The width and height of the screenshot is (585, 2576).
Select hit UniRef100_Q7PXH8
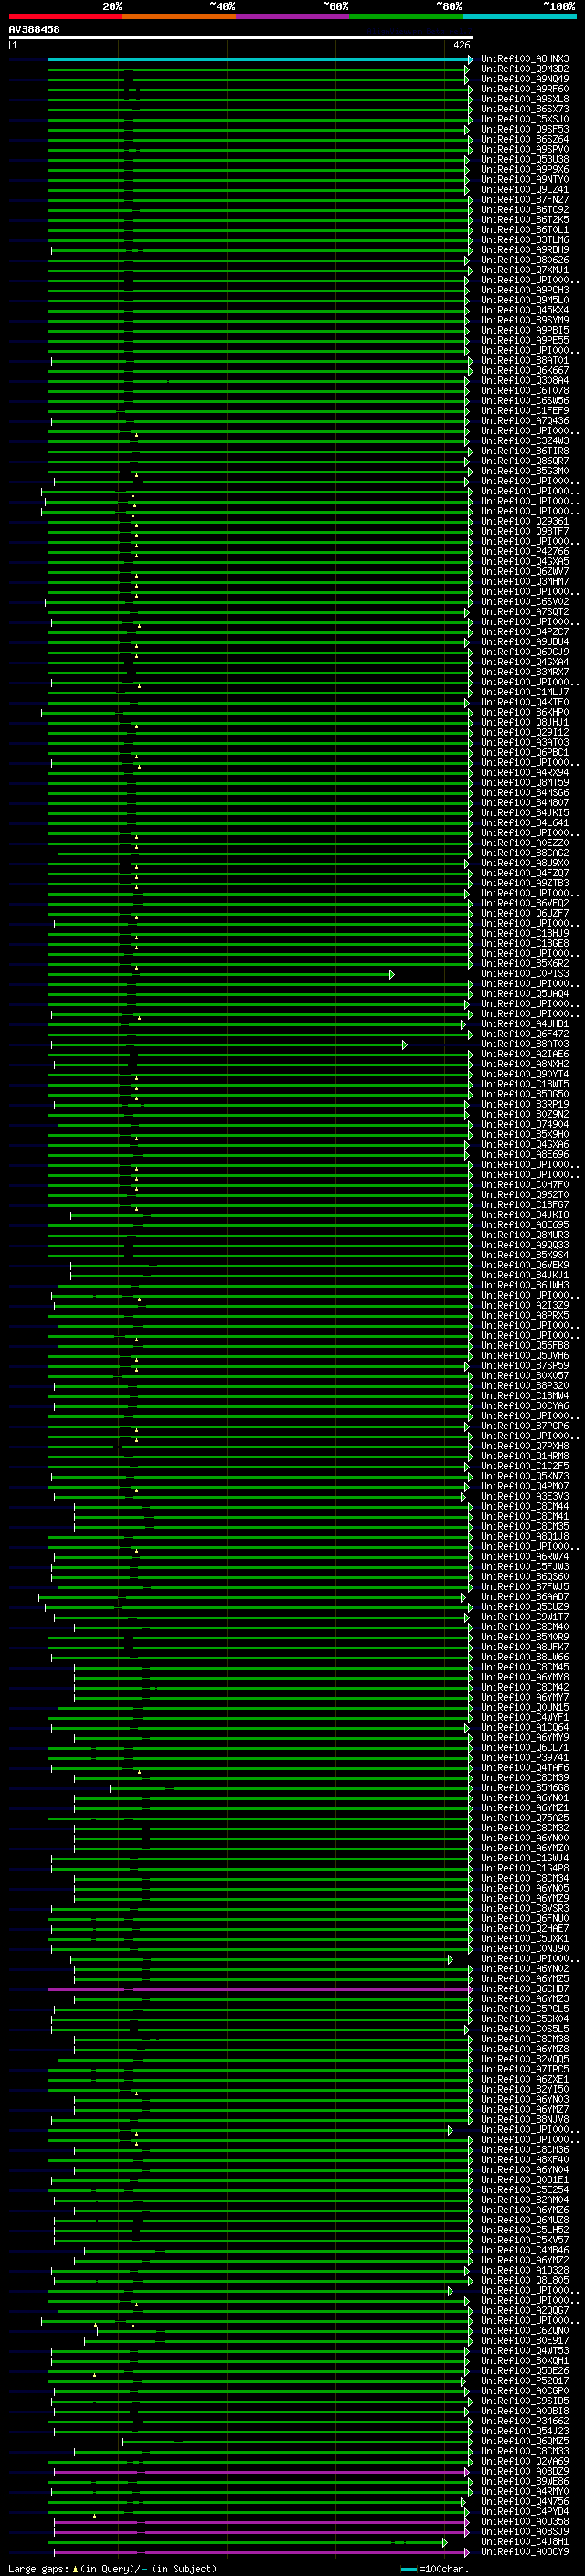click(x=525, y=1446)
